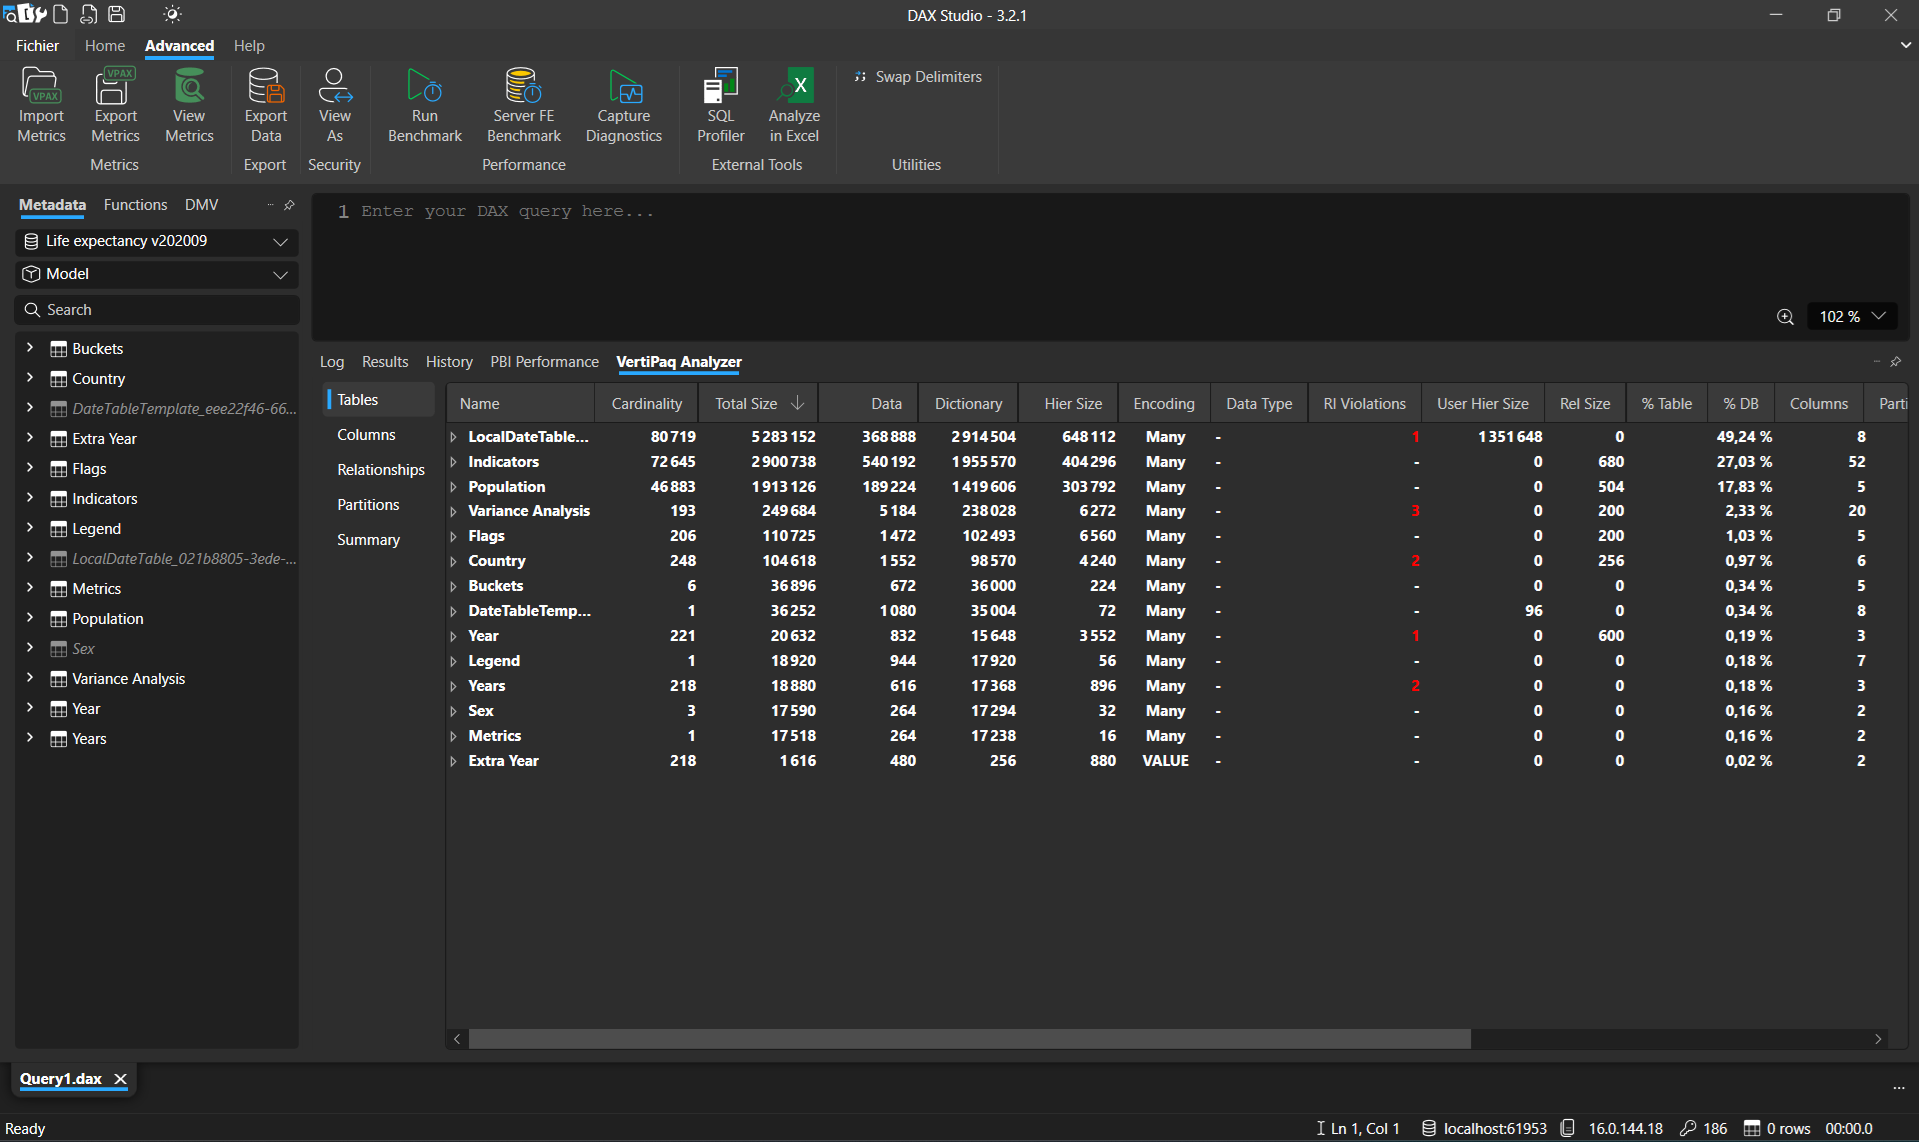The height and width of the screenshot is (1142, 1919).
Task: Open the Log output tab
Action: [x=332, y=362]
